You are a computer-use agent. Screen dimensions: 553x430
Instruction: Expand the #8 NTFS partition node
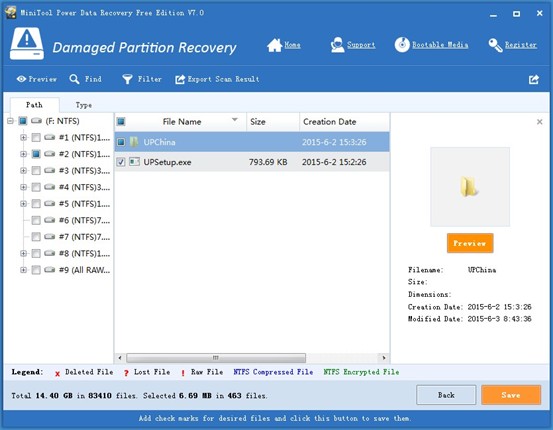click(23, 253)
